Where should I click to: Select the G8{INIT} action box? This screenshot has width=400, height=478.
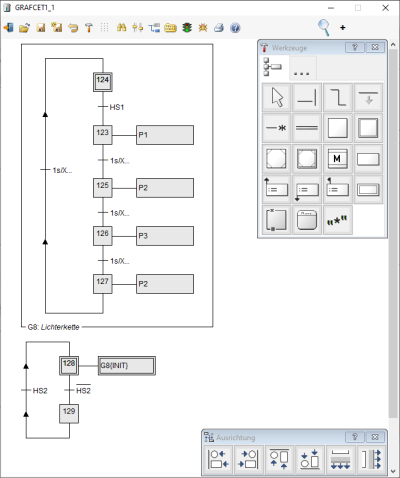click(127, 366)
